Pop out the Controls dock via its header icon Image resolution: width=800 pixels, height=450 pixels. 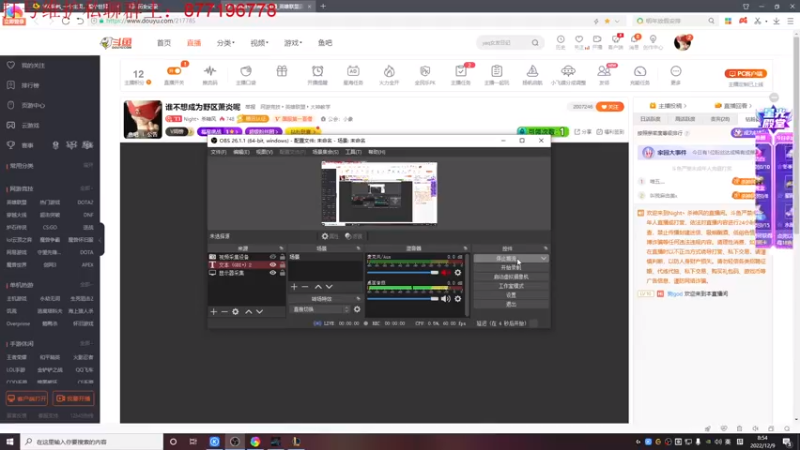(x=545, y=248)
